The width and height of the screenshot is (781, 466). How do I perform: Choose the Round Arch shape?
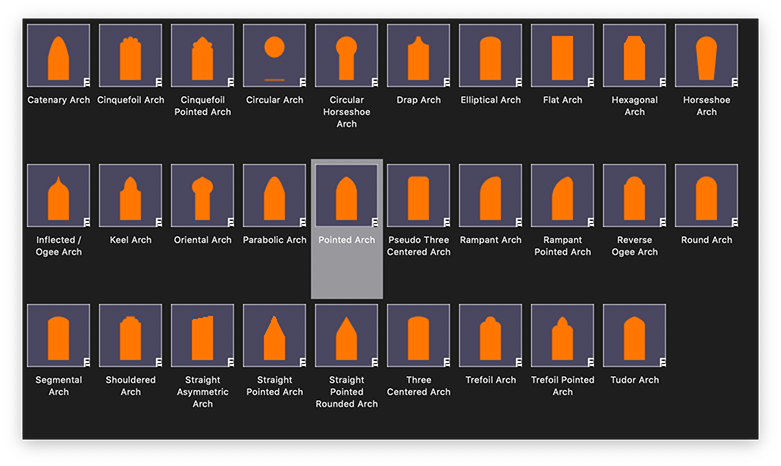coord(706,196)
